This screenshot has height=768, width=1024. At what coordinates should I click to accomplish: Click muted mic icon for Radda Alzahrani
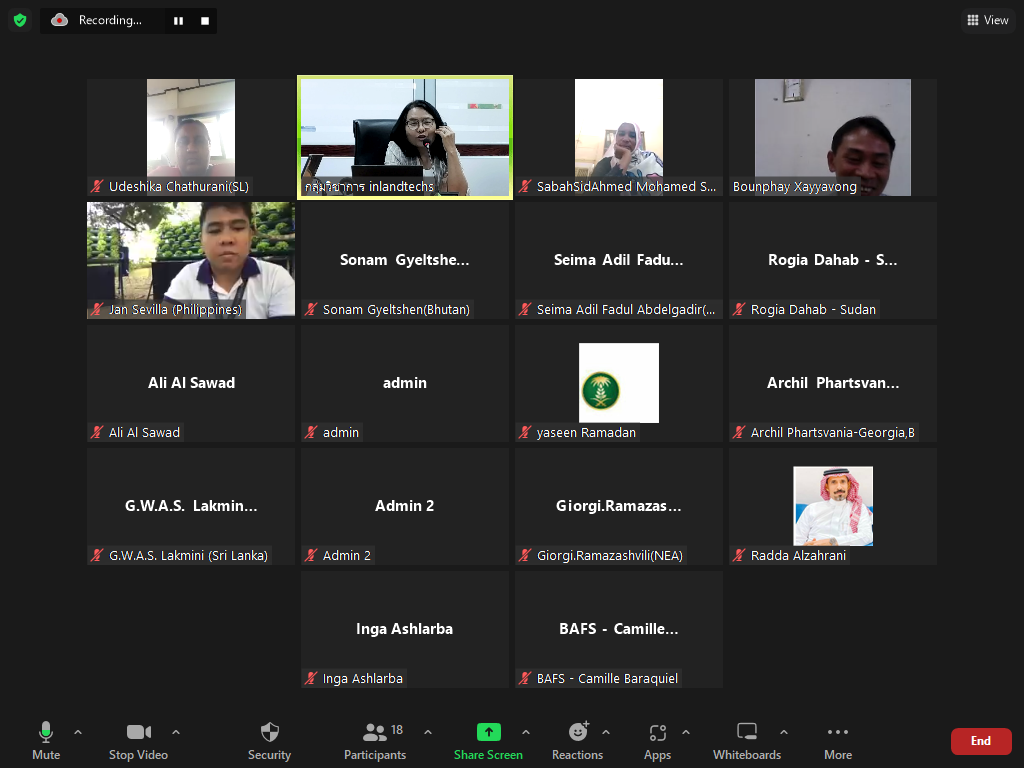(x=739, y=555)
